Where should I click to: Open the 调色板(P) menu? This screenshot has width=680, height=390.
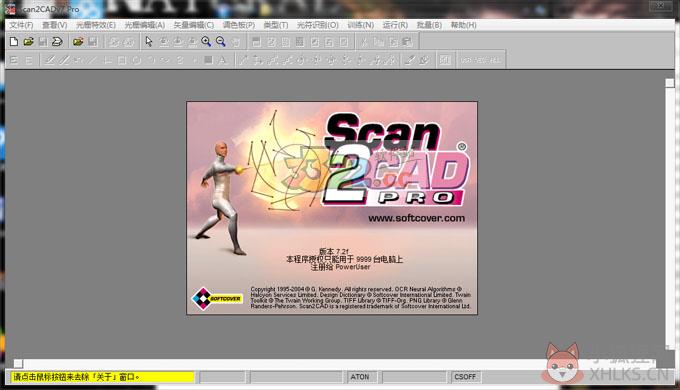(x=239, y=25)
